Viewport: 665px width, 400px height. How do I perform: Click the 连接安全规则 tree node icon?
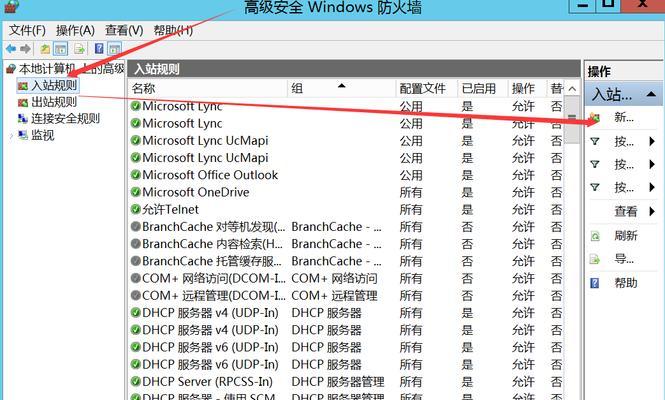click(23, 119)
